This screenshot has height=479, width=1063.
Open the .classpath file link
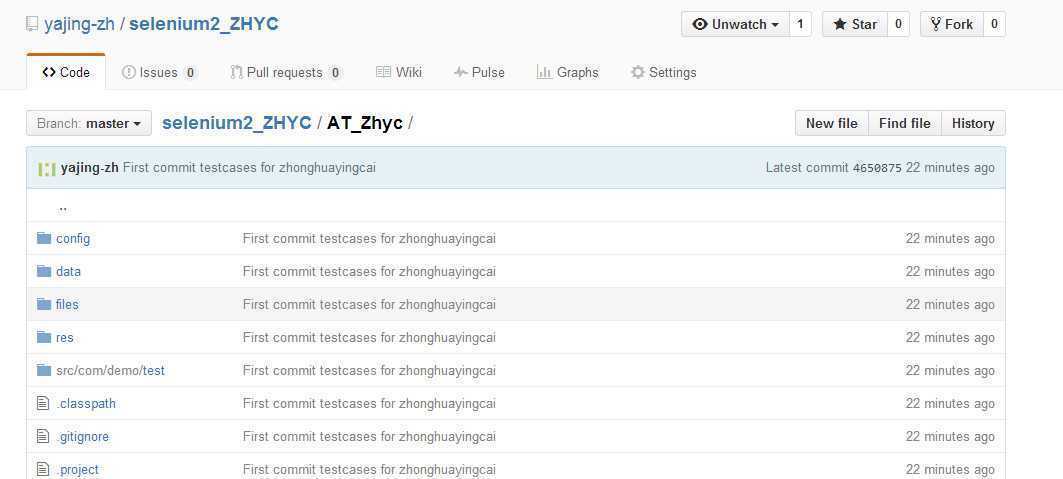86,403
